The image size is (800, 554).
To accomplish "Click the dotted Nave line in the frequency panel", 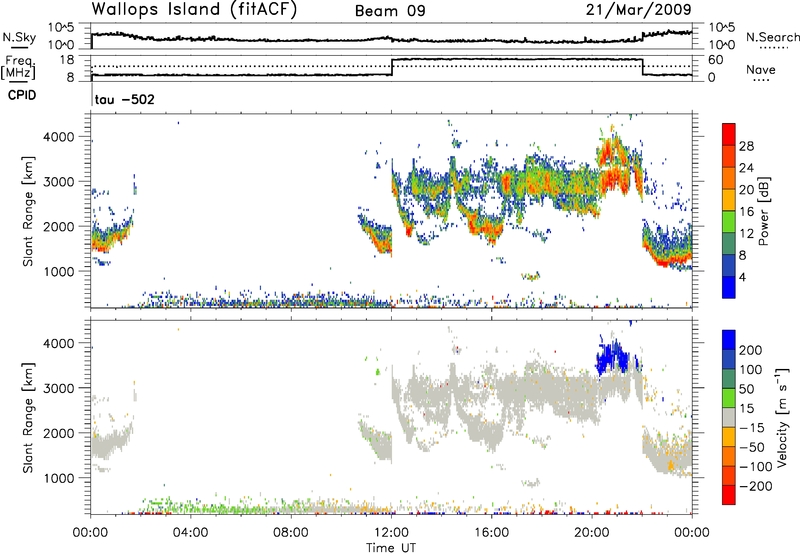I will (391, 66).
